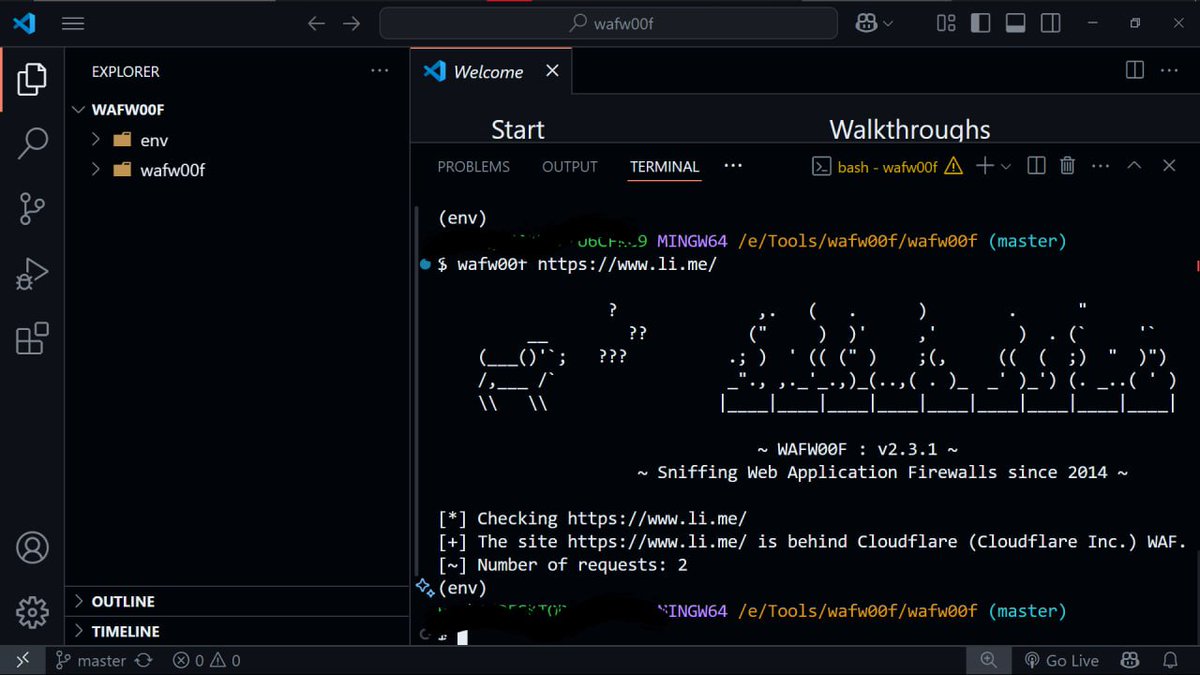This screenshot has width=1200, height=675.
Task: Open the Copilot chat icon in title bar
Action: point(867,23)
